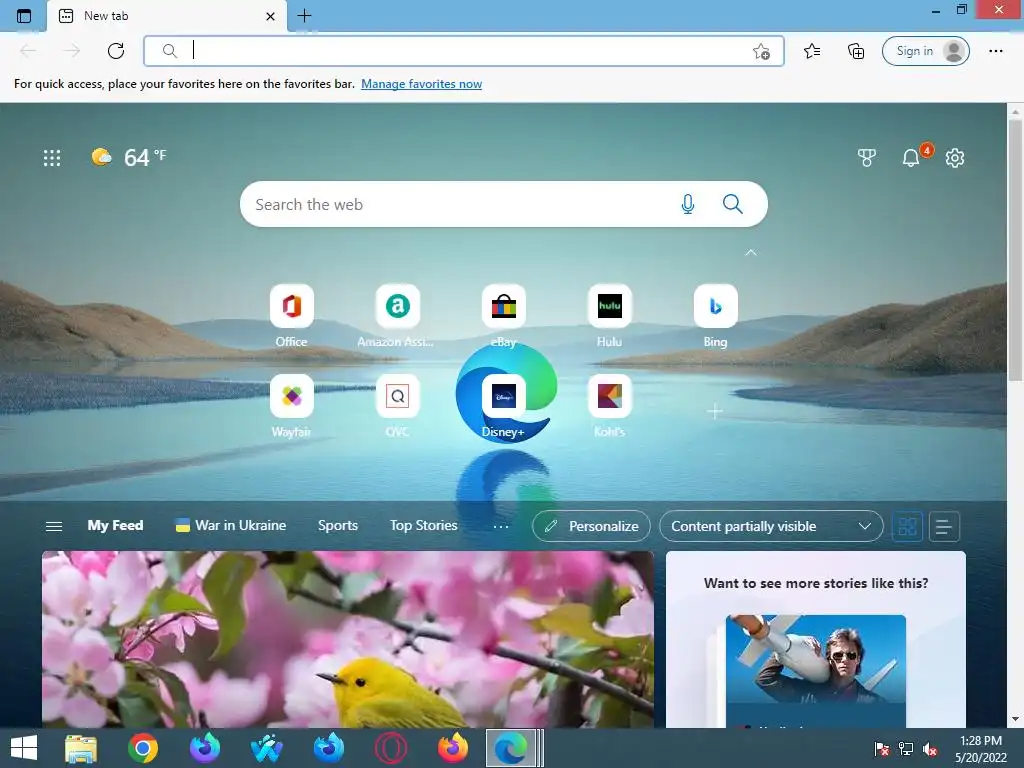Switch feed to list view
This screenshot has height=768, width=1024.
click(x=944, y=526)
